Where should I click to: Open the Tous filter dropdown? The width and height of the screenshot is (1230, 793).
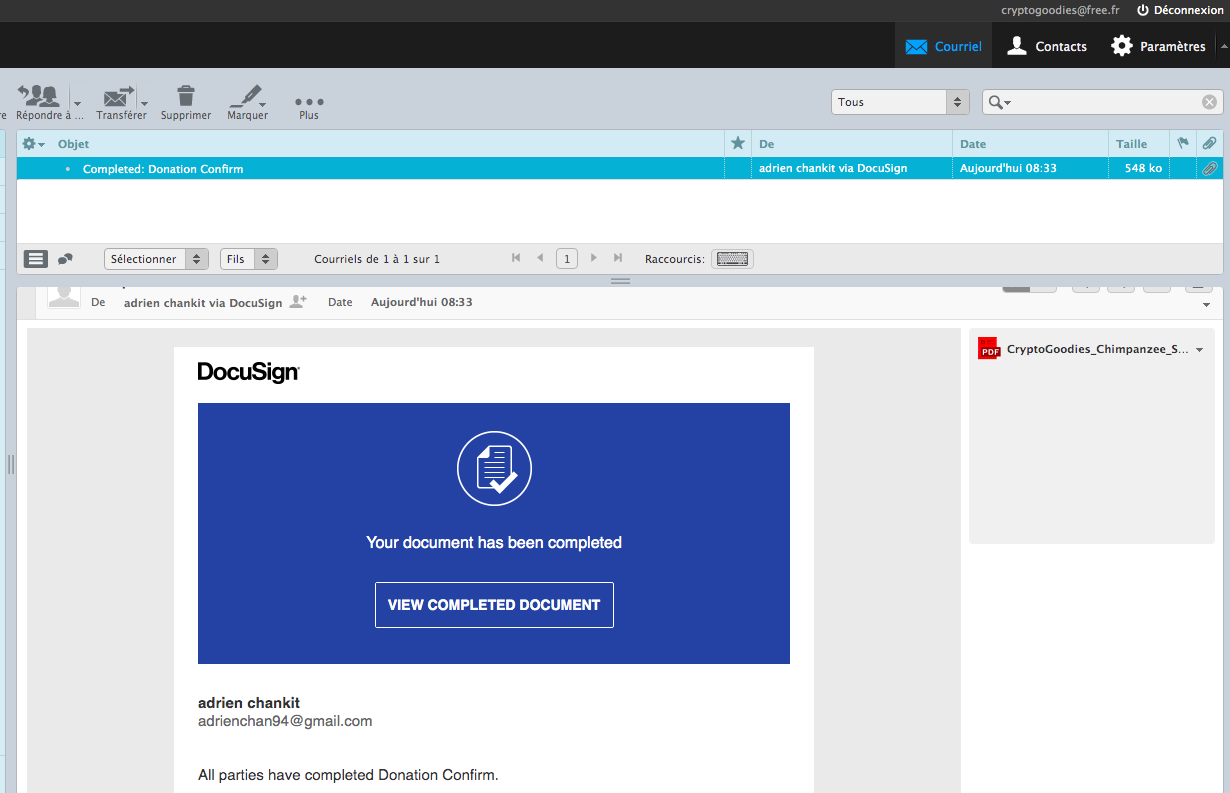tap(900, 102)
